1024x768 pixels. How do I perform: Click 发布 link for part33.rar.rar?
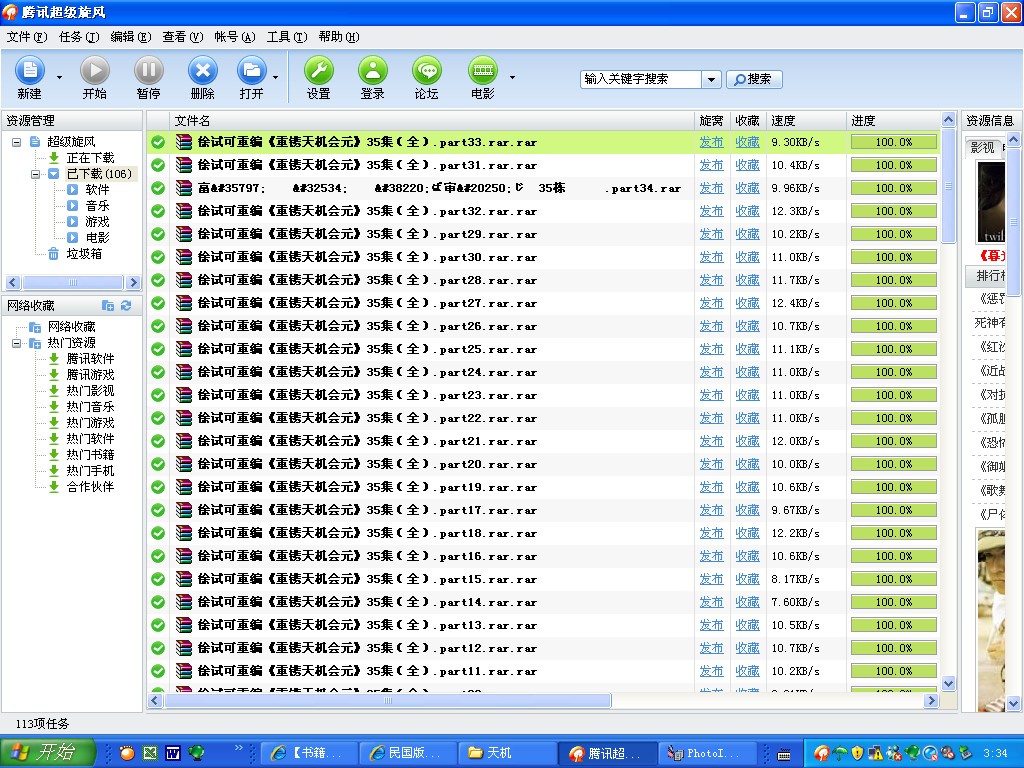[x=711, y=142]
